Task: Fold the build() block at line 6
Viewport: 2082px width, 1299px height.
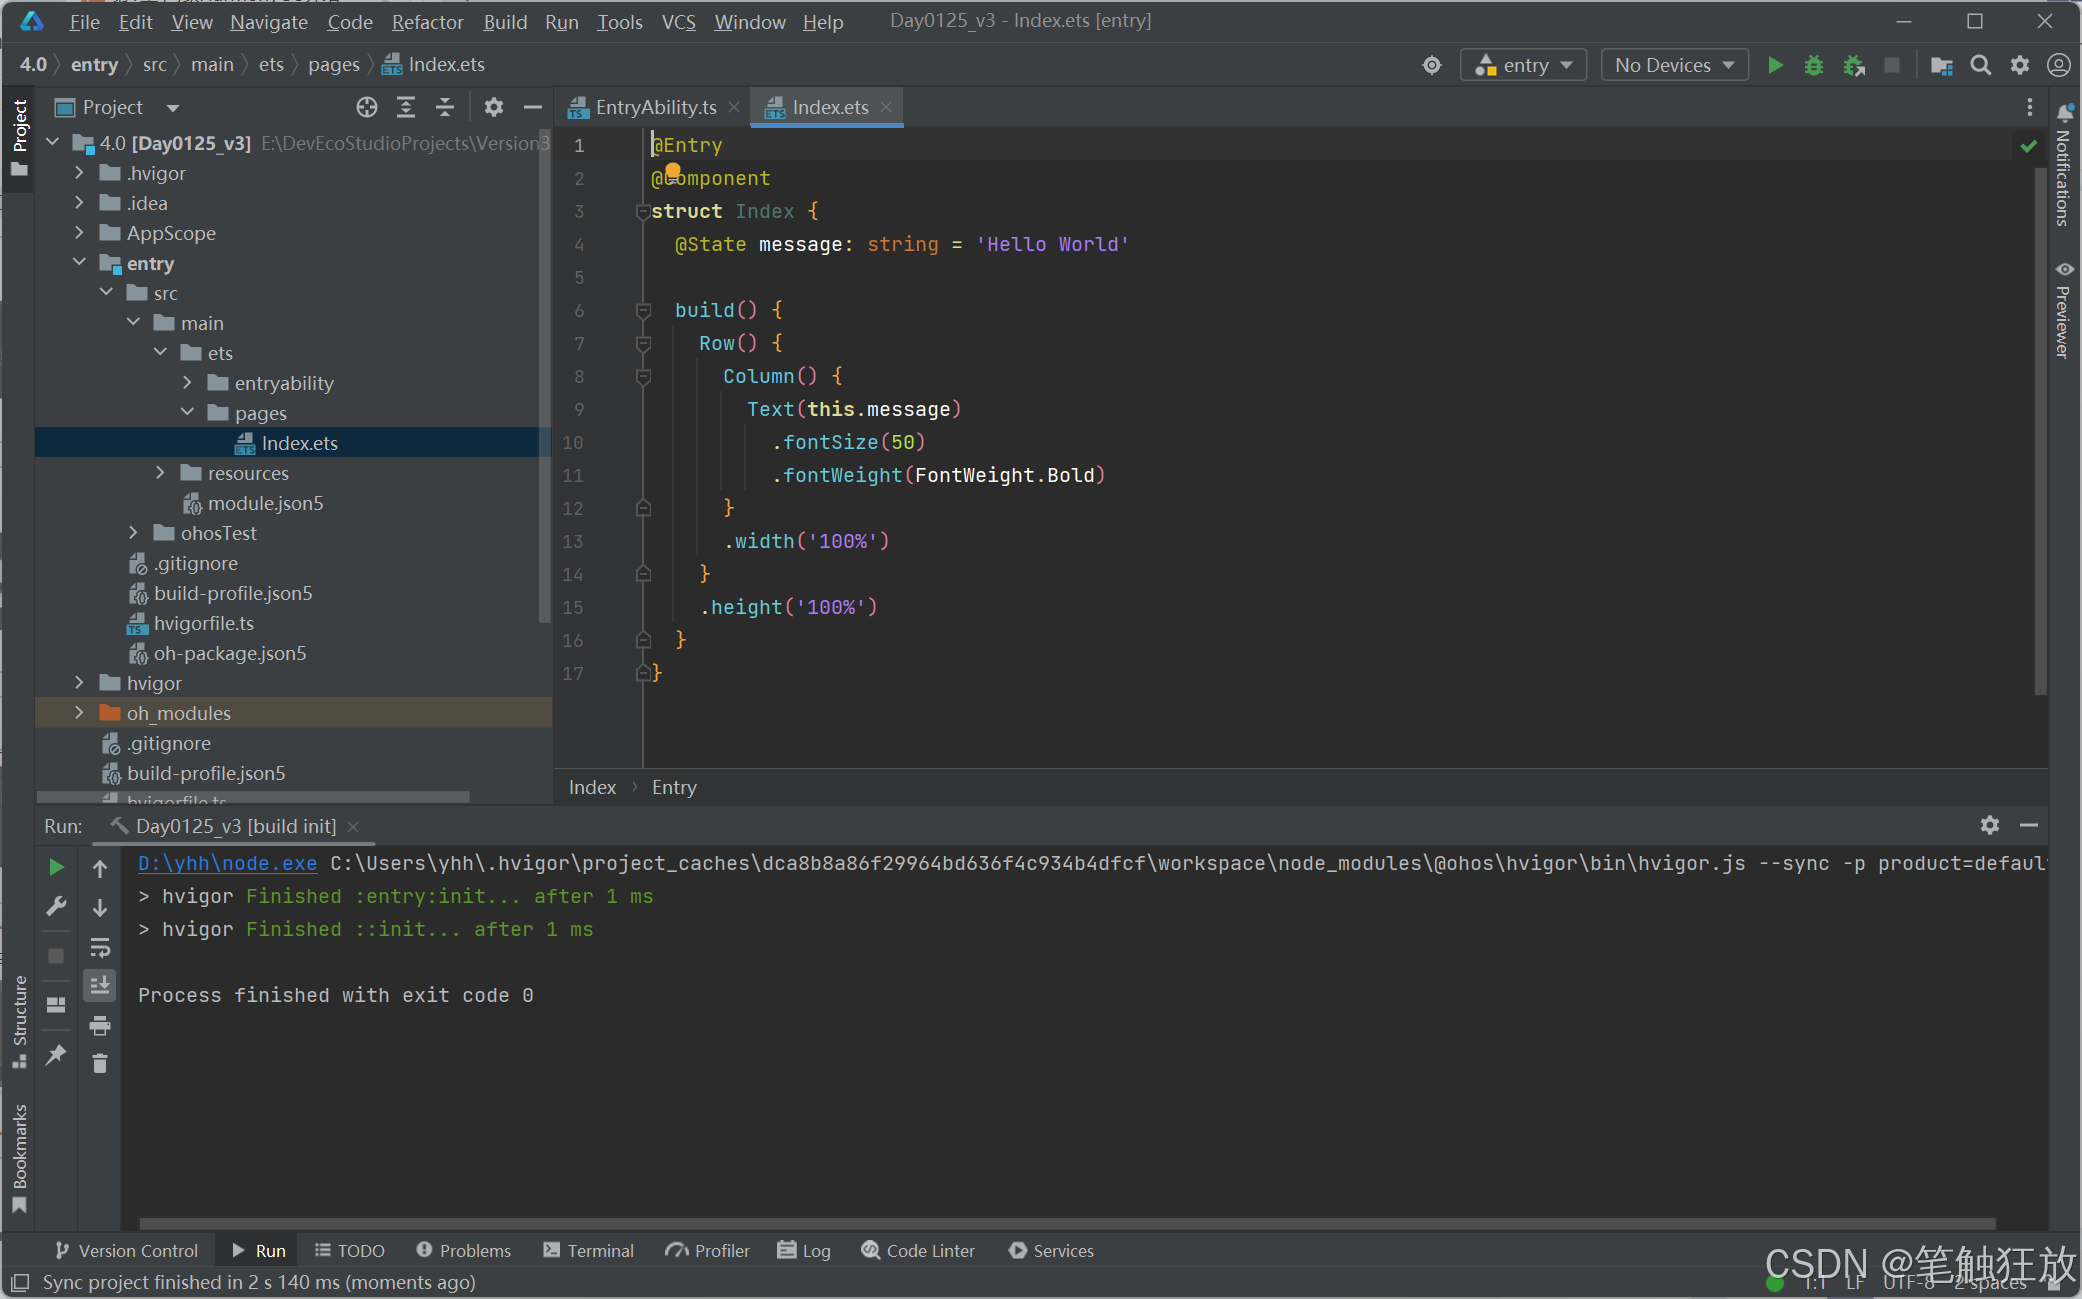Action: 644,311
